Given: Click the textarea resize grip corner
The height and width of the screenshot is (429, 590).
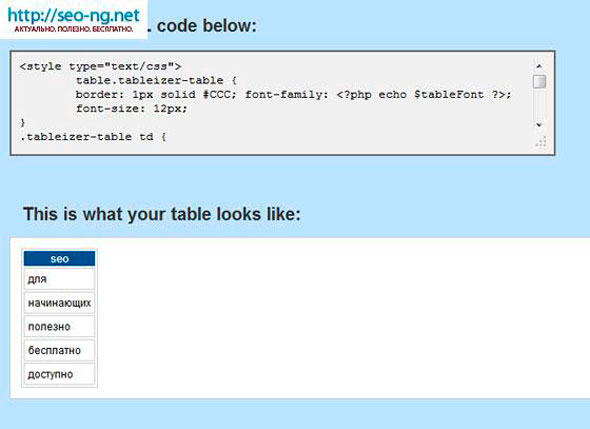Looking at the screenshot, I should tap(541, 142).
